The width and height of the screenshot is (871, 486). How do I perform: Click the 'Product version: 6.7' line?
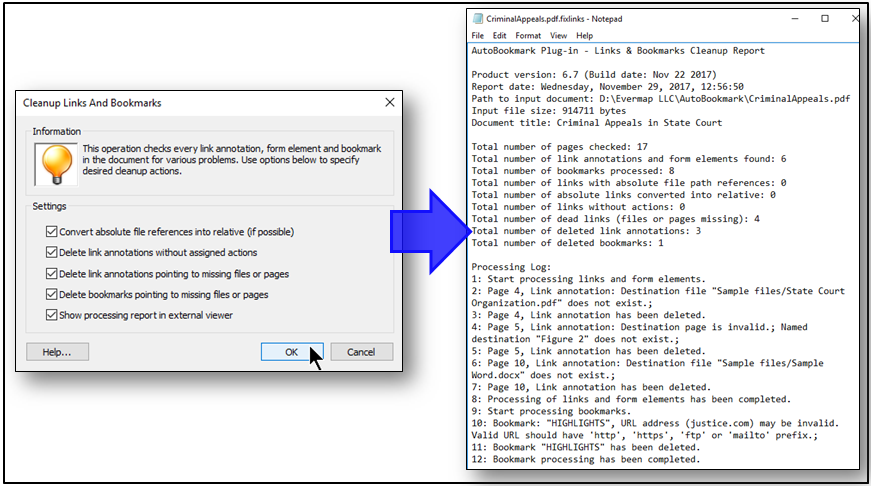(x=594, y=74)
